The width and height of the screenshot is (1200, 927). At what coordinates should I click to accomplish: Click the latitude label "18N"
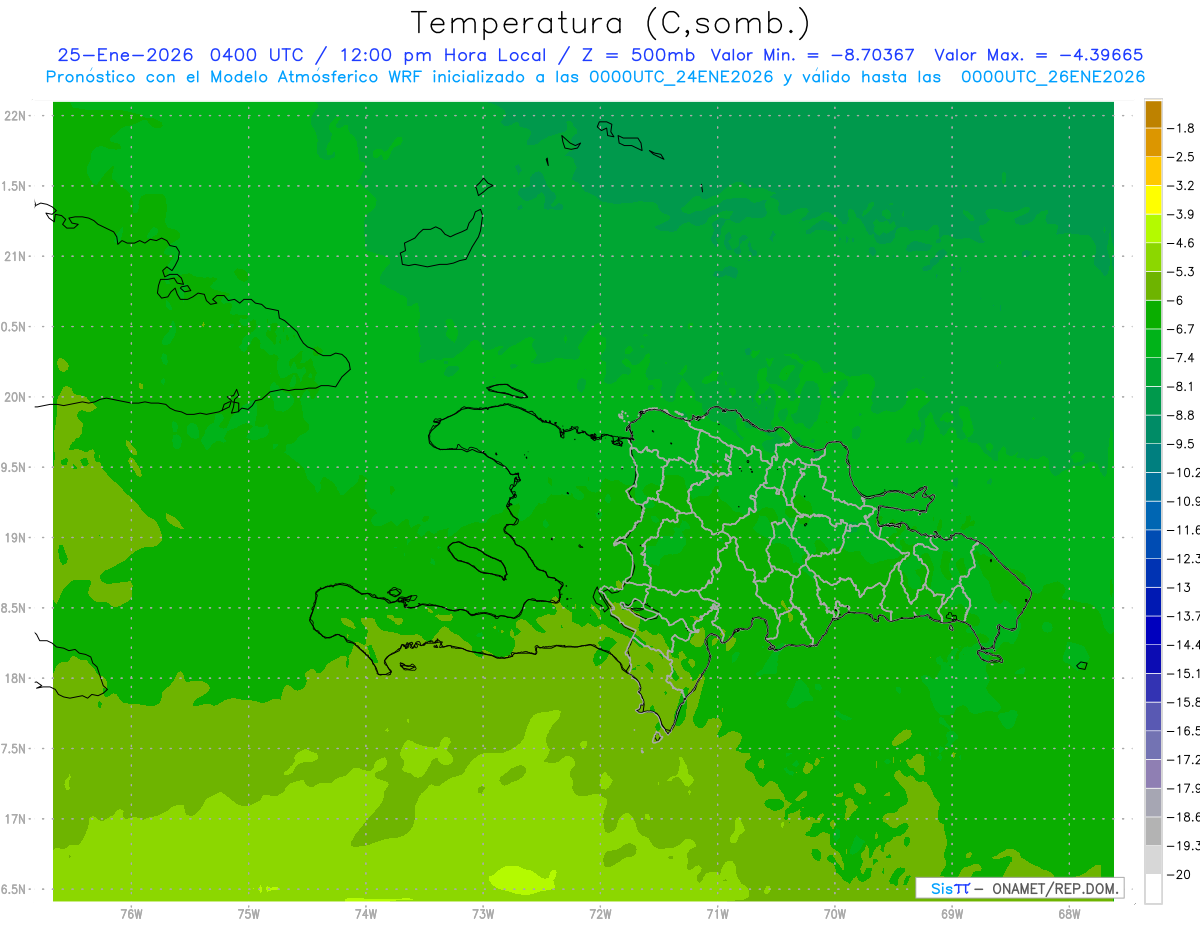15,679
